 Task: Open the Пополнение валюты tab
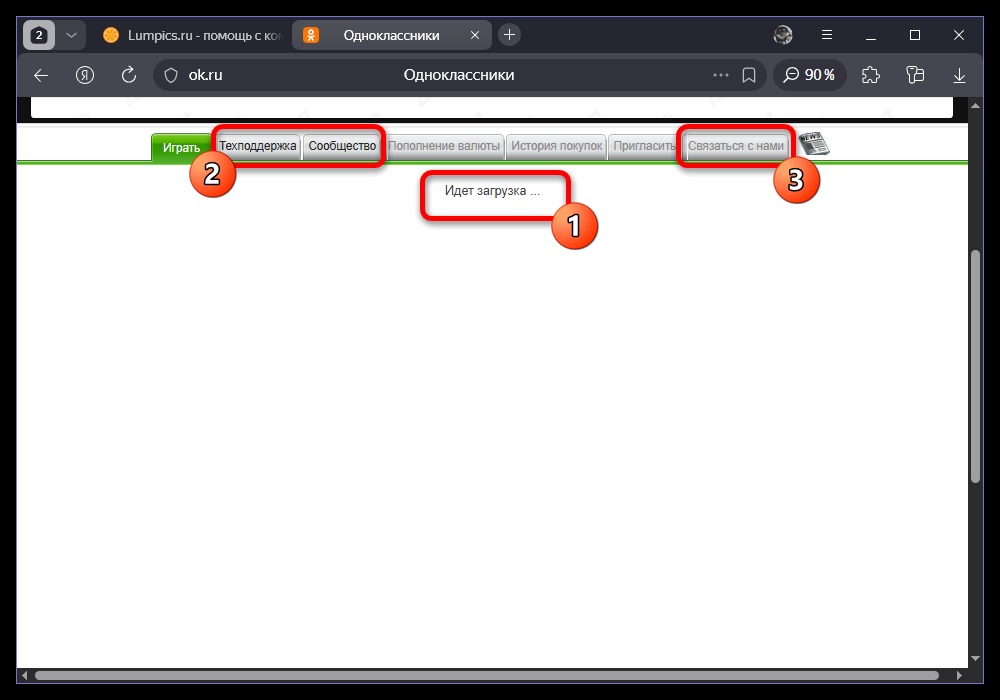444,146
